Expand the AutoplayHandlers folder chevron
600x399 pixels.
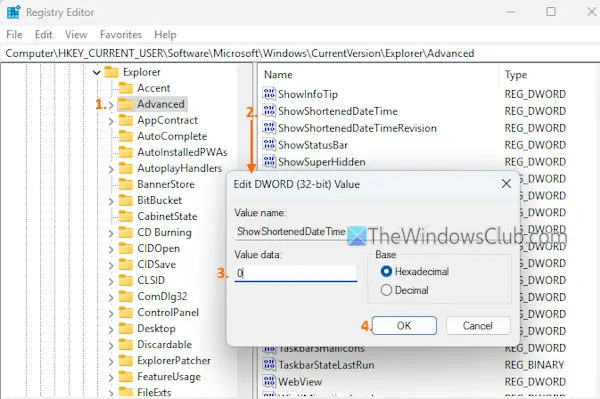click(111, 169)
